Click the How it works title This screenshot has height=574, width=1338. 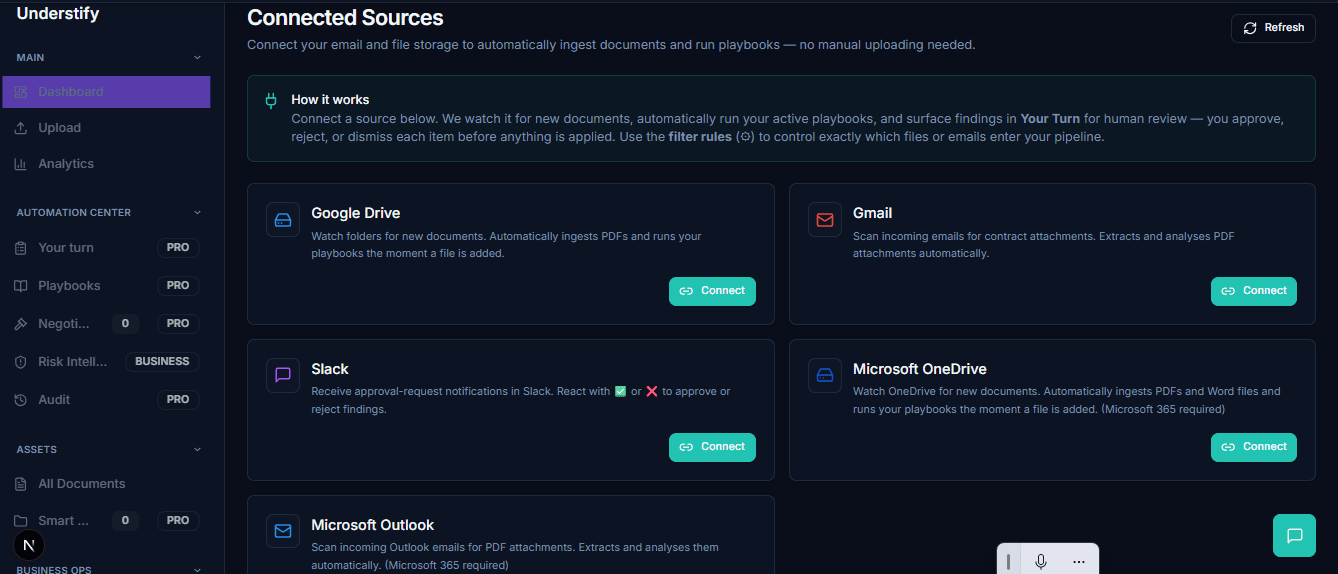pos(330,100)
